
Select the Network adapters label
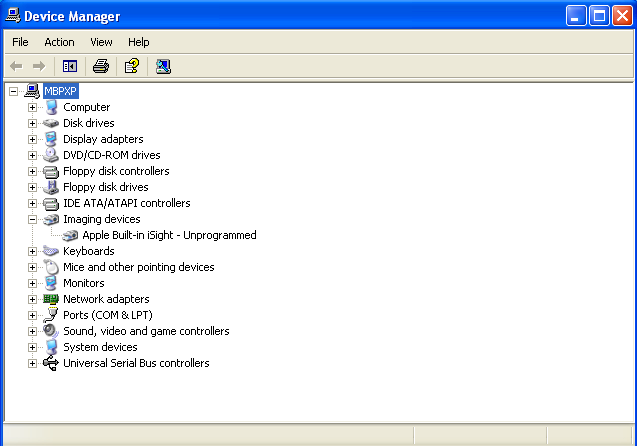[106, 299]
